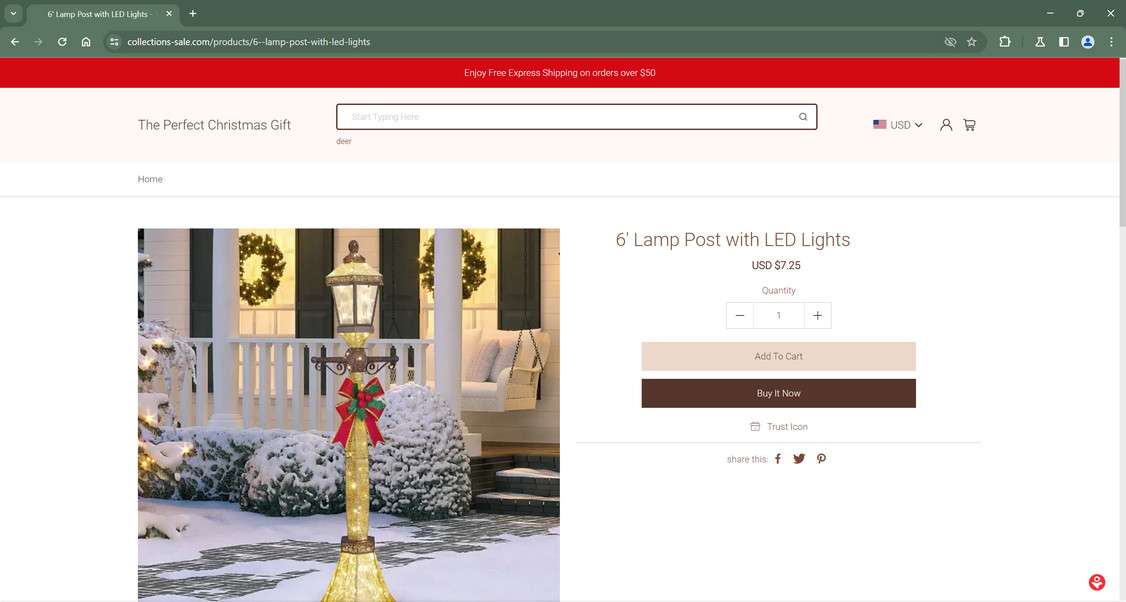
Task: Open the tab search dropdown arrow
Action: click(13, 14)
